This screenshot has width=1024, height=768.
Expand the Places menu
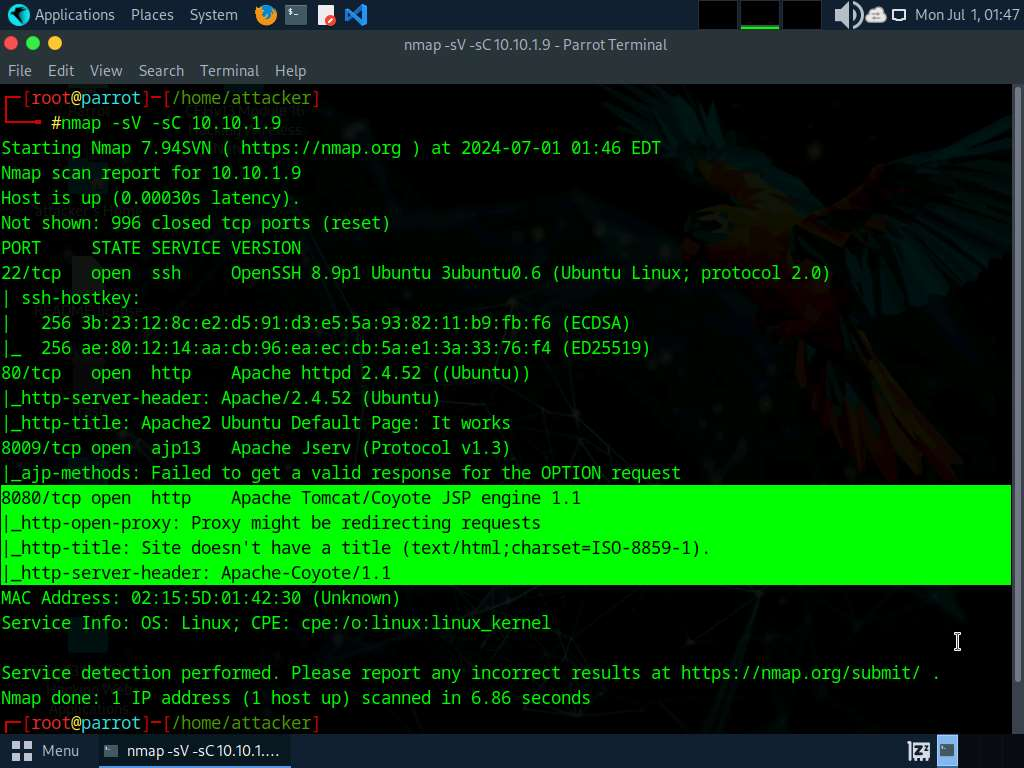click(152, 15)
